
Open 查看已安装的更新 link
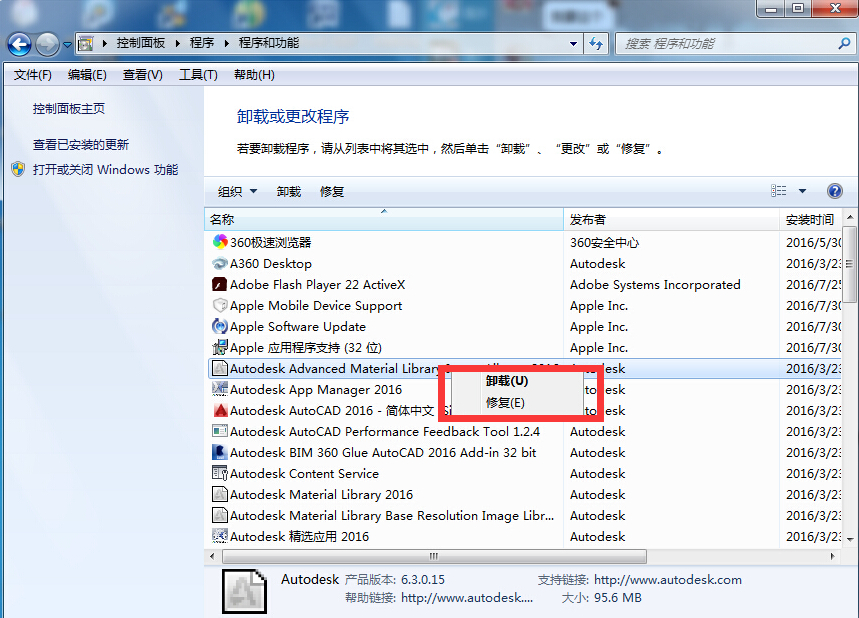click(x=81, y=145)
